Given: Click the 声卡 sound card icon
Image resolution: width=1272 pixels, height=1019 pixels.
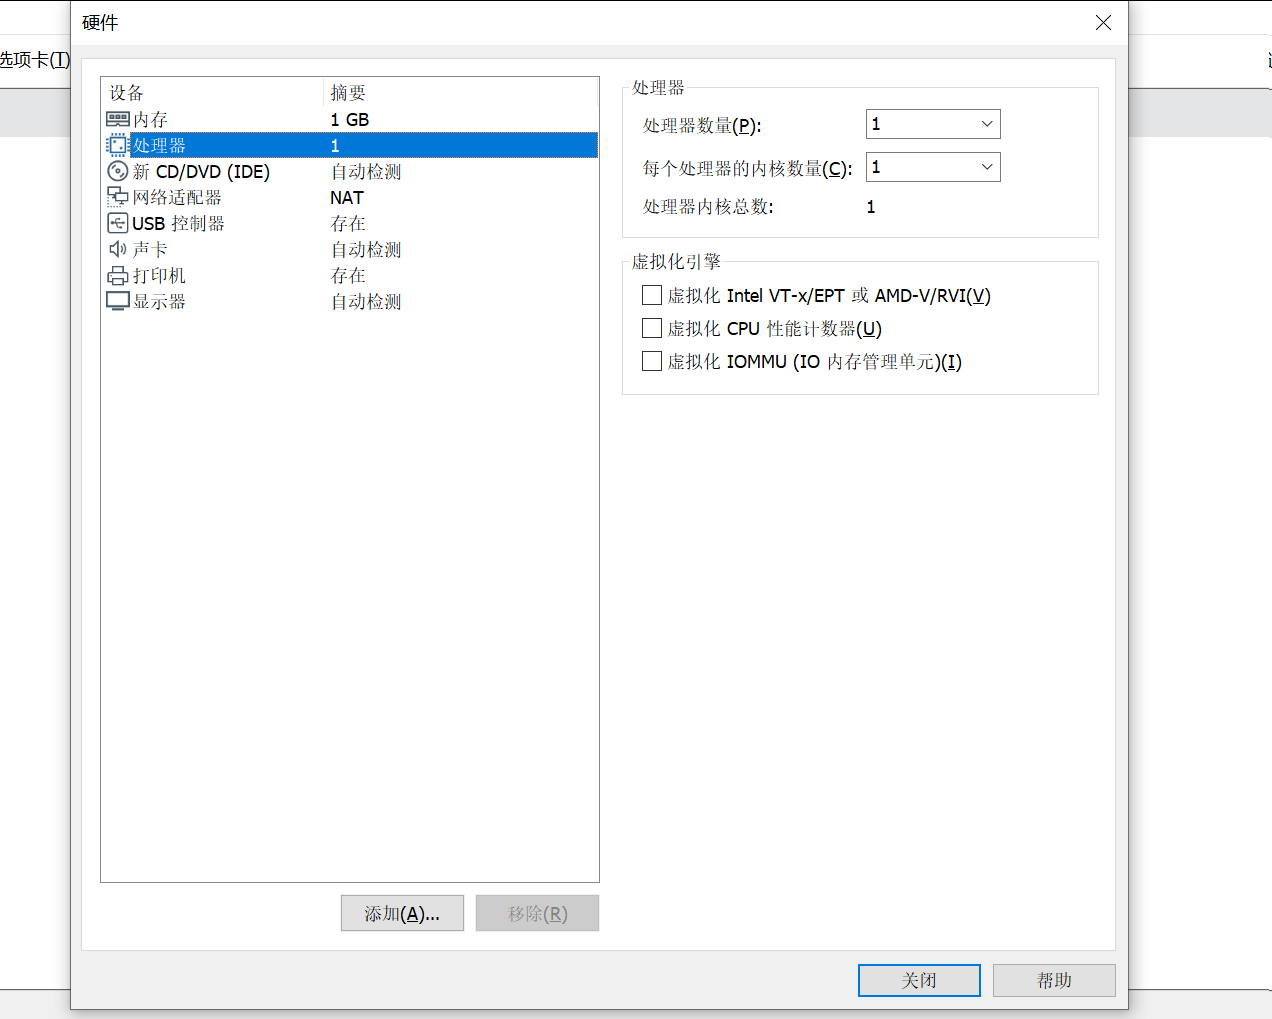Looking at the screenshot, I should click(117, 249).
